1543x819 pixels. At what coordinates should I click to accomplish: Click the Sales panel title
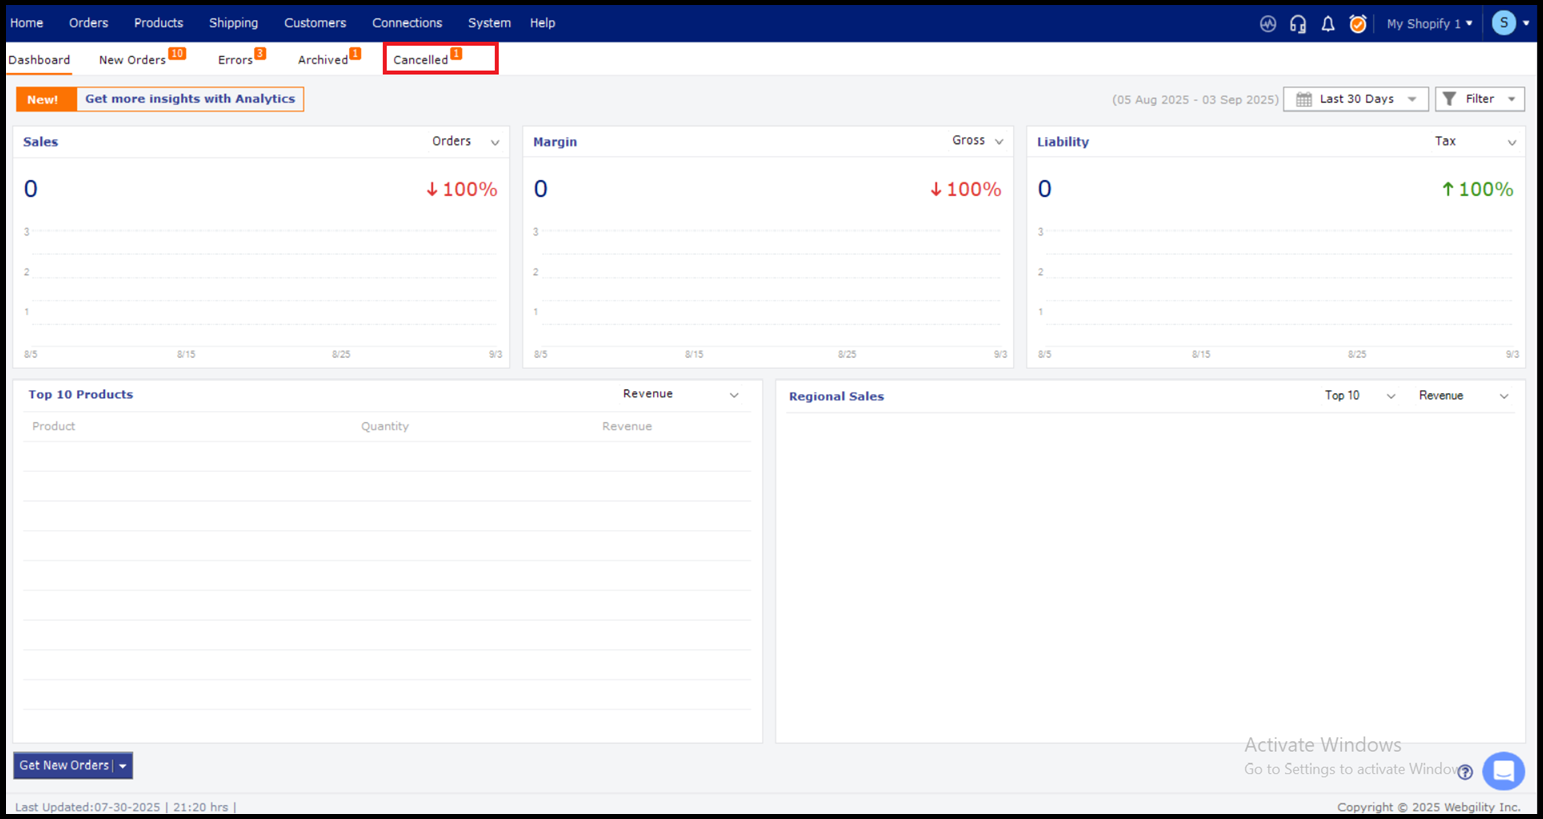pyautogui.click(x=41, y=142)
